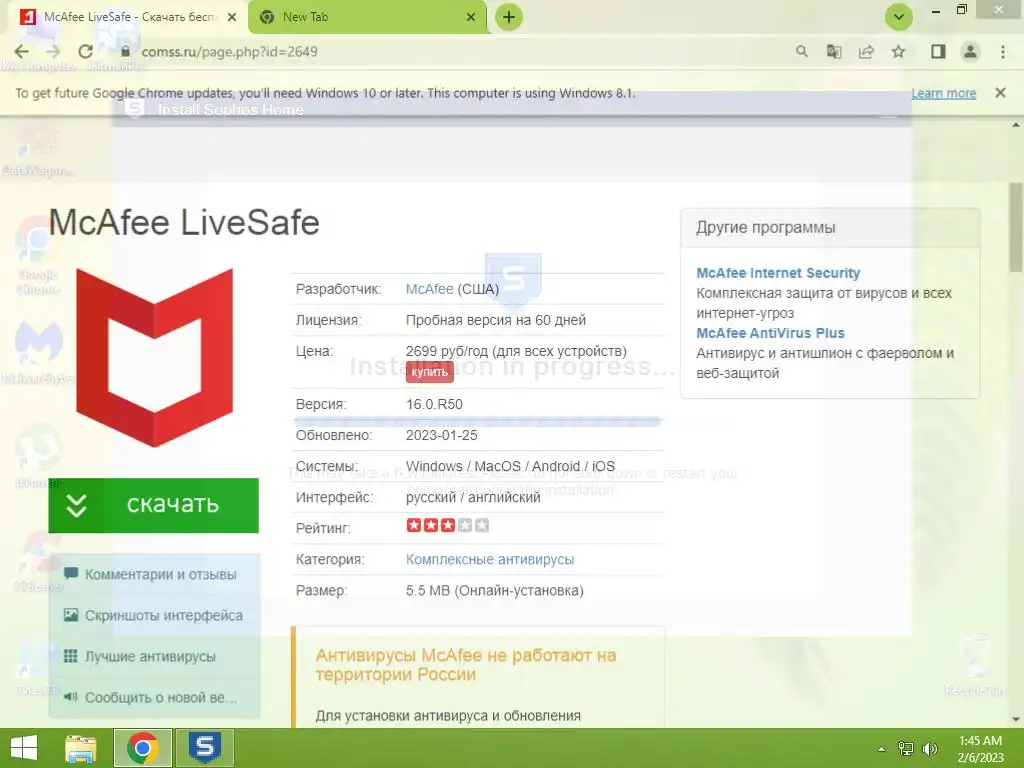Open the McAfee developer link
Image resolution: width=1024 pixels, height=768 pixels.
(x=429, y=289)
